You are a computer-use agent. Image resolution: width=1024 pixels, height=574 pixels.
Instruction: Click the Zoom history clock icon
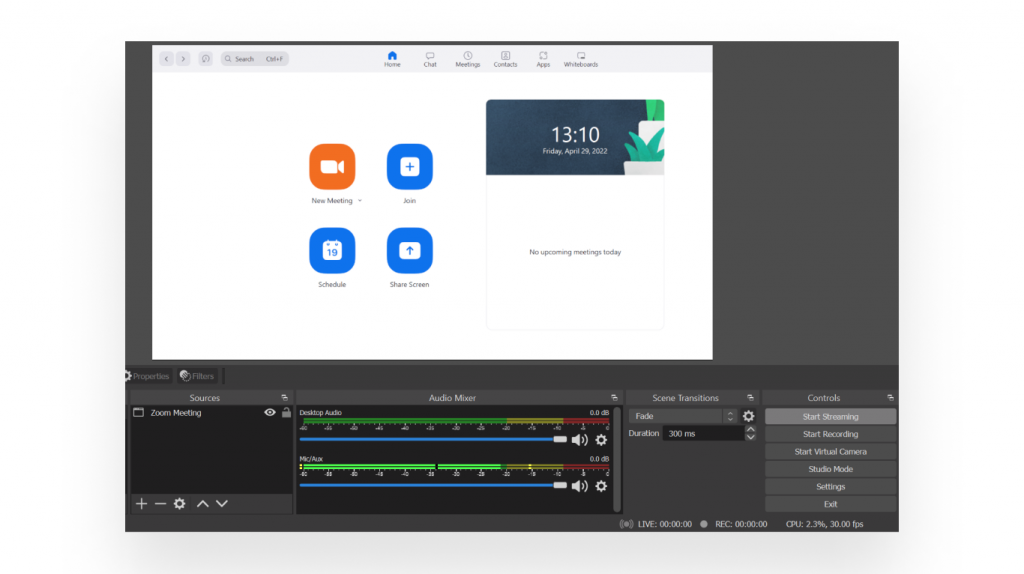click(x=206, y=59)
